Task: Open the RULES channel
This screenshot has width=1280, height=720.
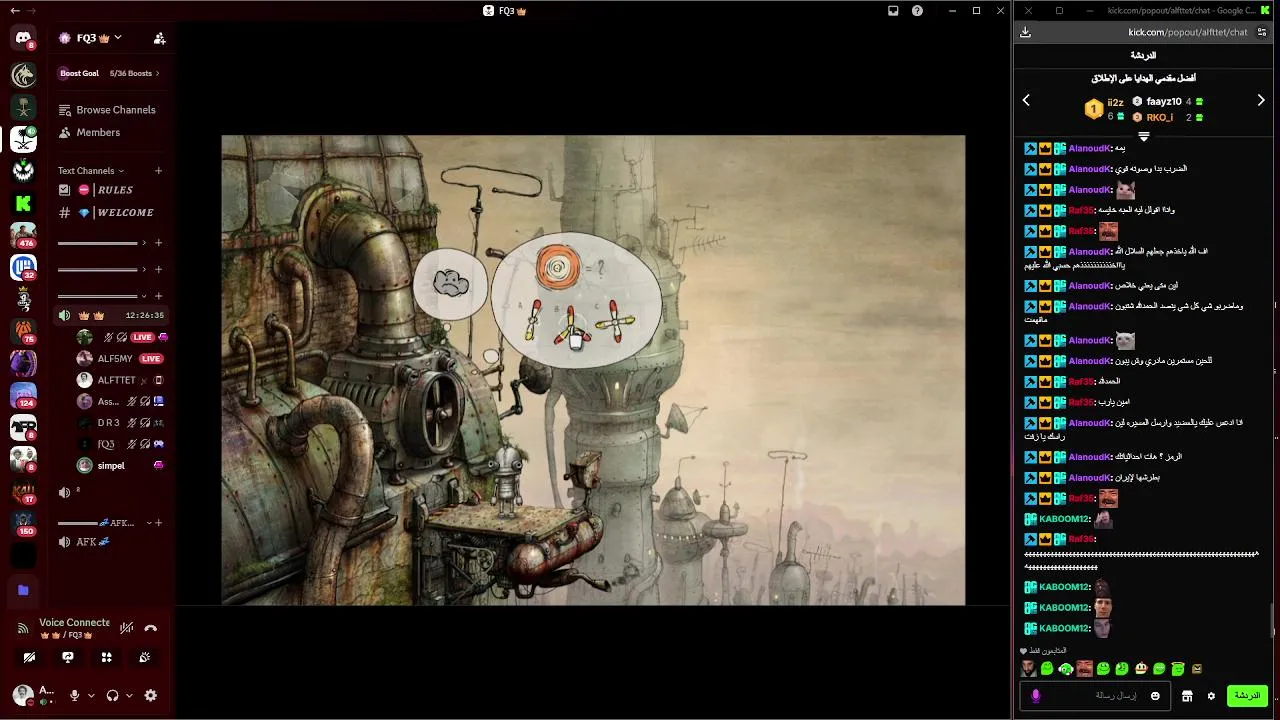Action: (x=110, y=190)
